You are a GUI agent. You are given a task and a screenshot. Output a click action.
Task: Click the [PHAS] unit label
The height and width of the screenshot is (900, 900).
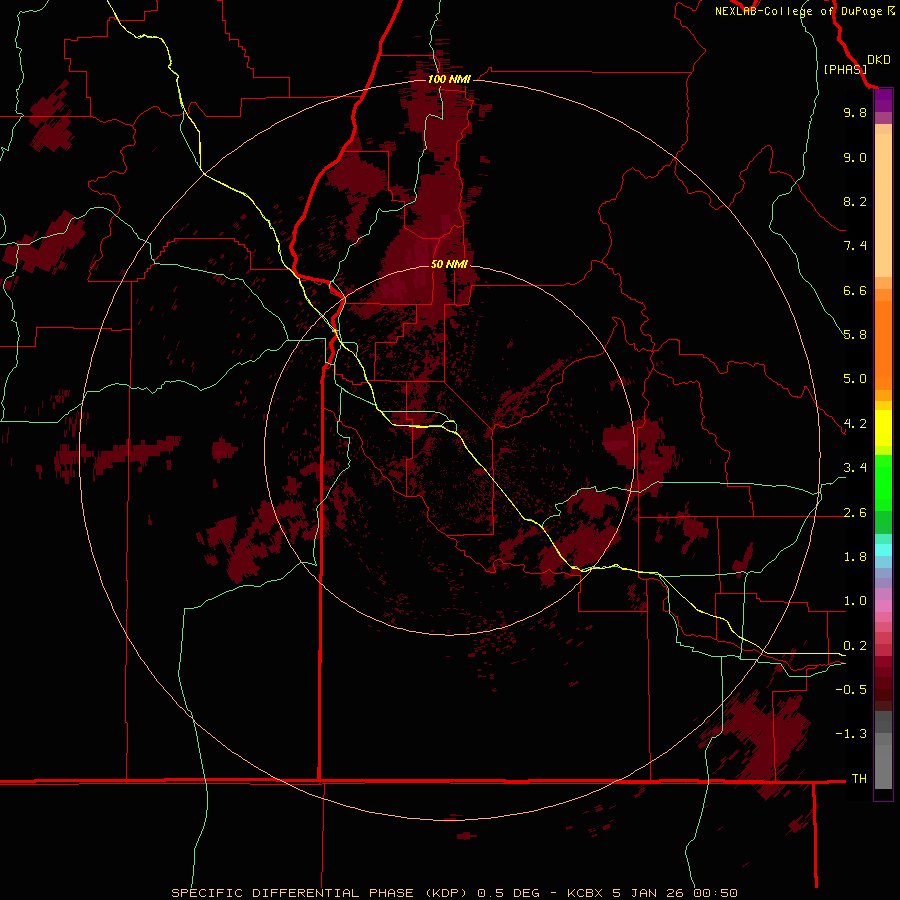click(845, 69)
